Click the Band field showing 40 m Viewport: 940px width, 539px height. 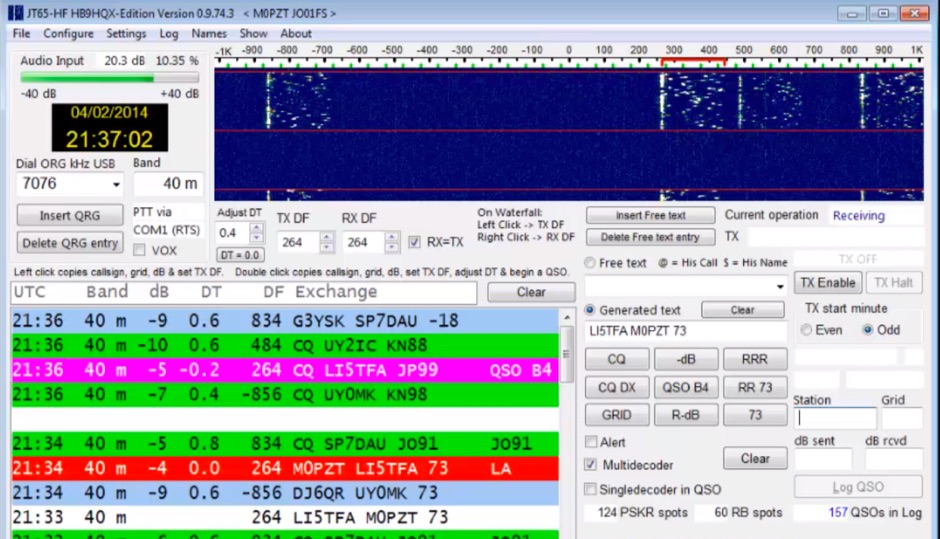click(x=168, y=183)
